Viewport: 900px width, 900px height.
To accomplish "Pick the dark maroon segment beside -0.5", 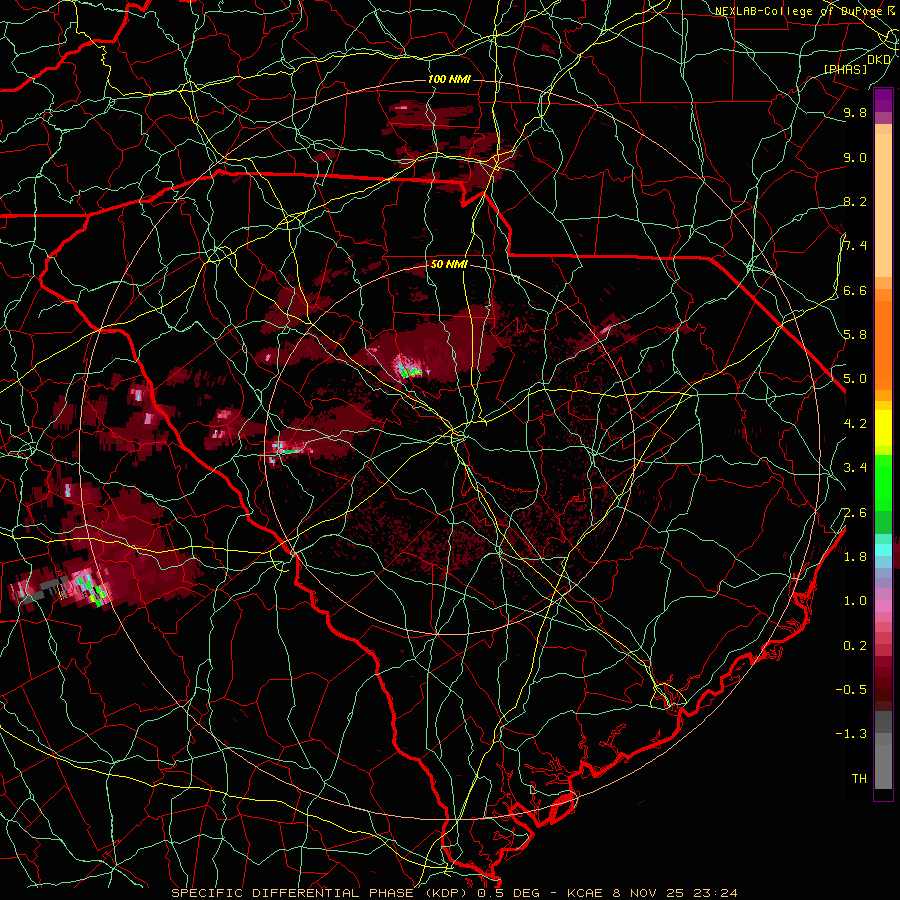I will (x=883, y=690).
